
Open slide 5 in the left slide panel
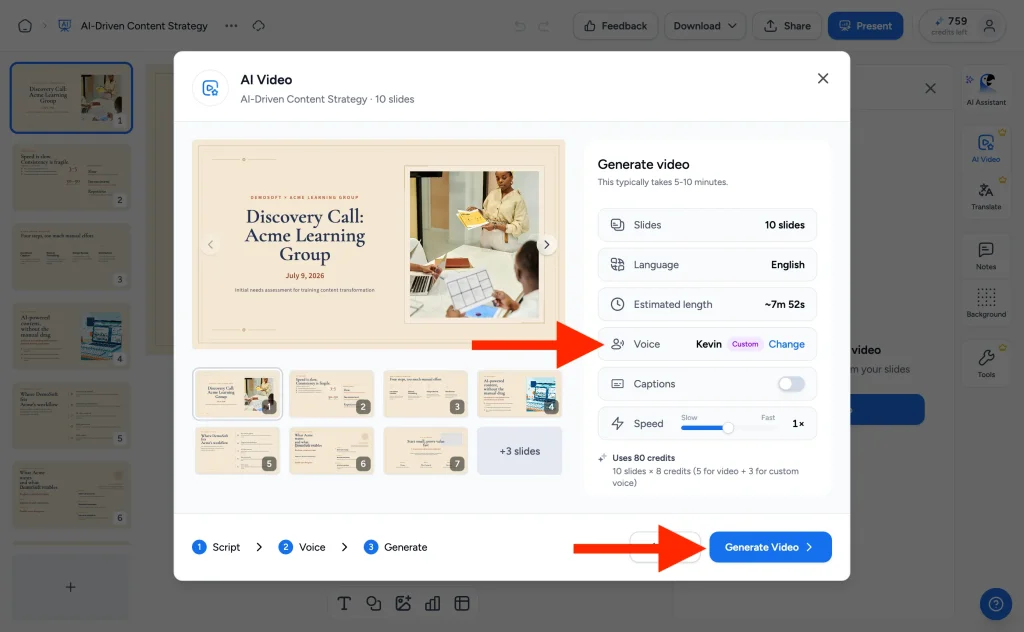71,415
